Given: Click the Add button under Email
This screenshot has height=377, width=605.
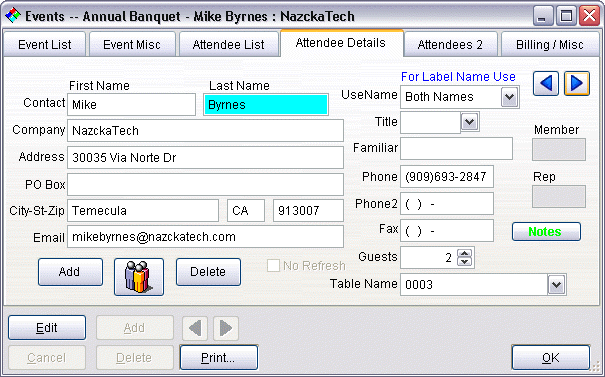Looking at the screenshot, I should 70,272.
